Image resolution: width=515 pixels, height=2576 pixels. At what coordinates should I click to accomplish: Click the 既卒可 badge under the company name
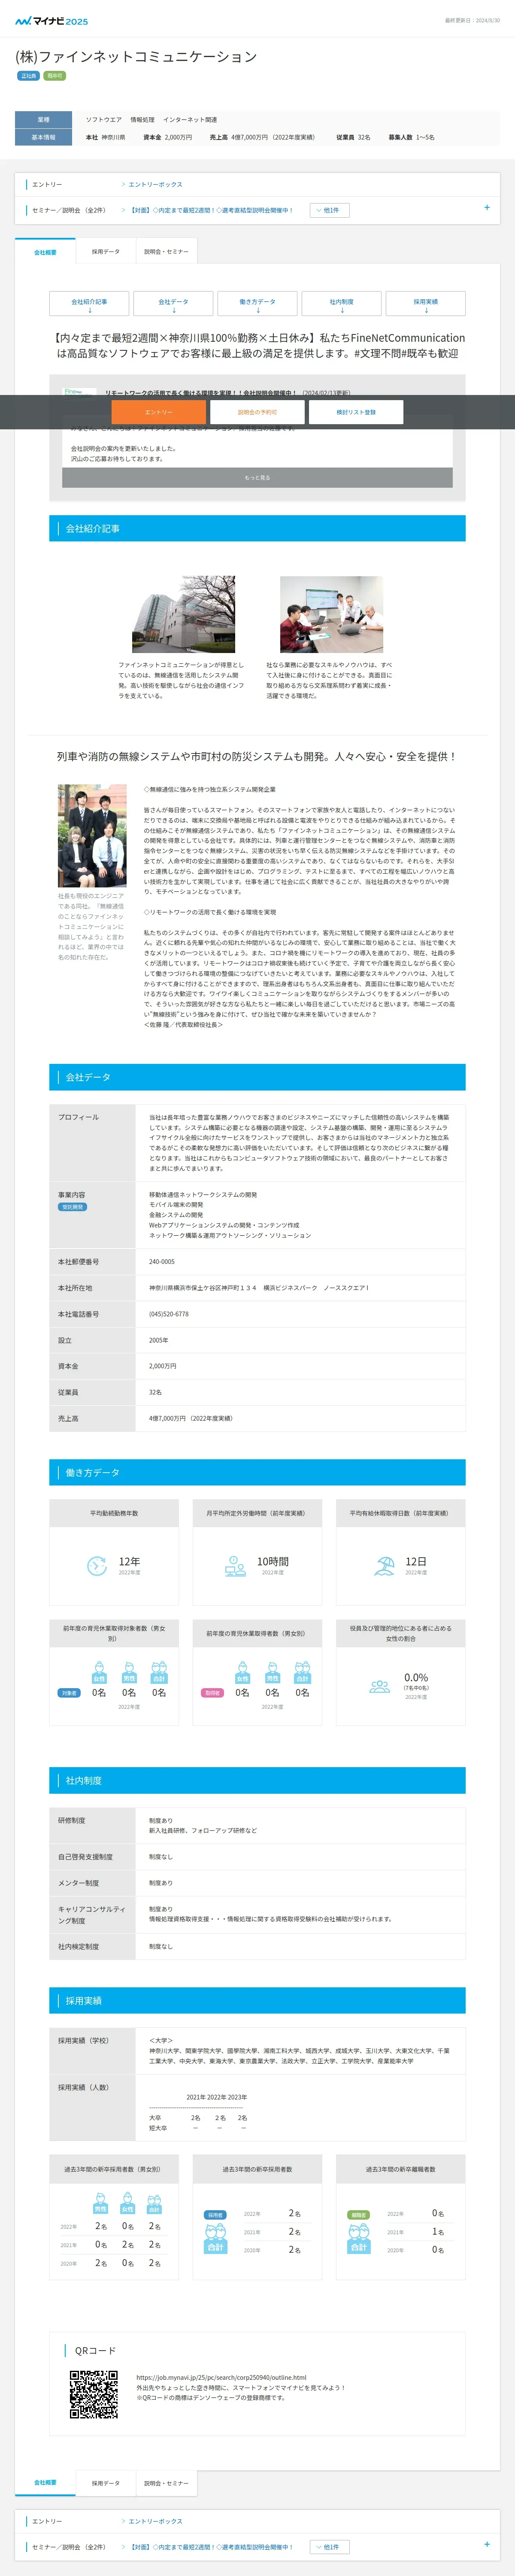pos(55,76)
